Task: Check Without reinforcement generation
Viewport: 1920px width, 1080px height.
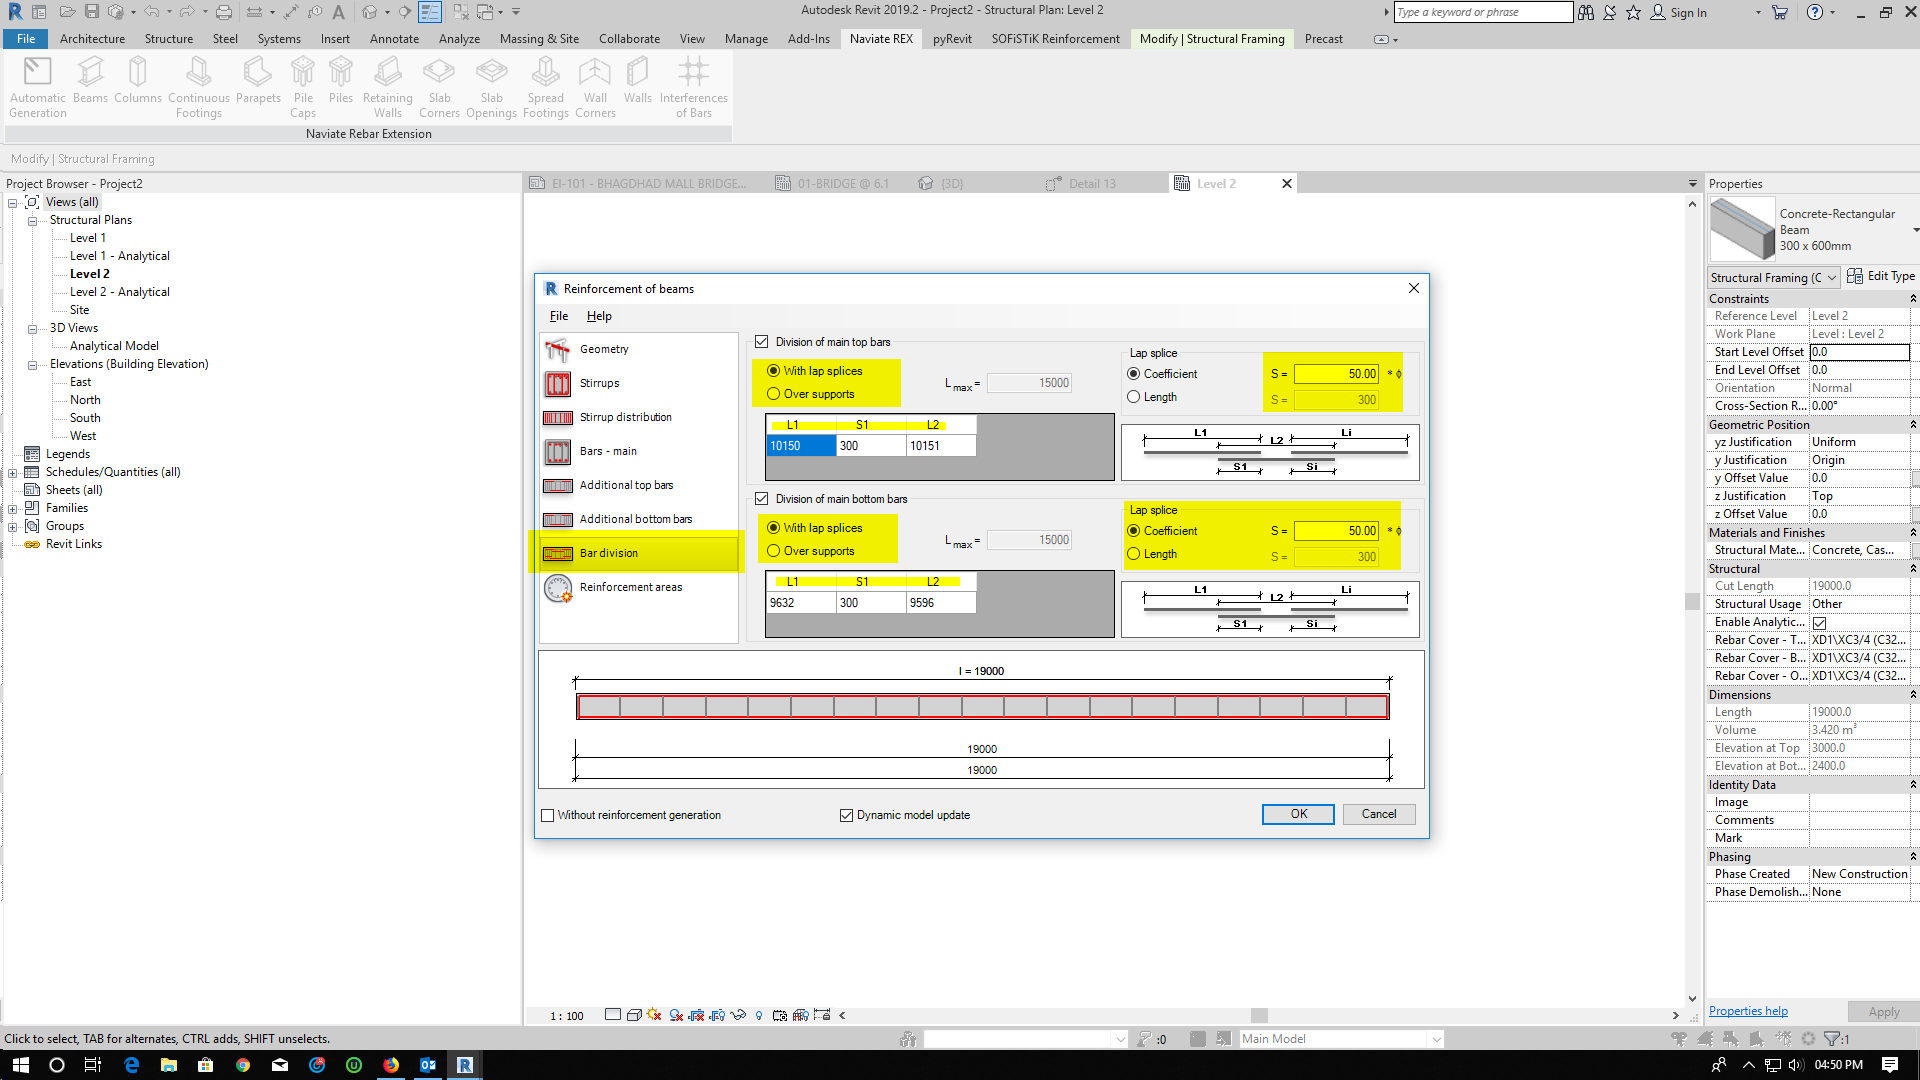Action: (x=548, y=815)
